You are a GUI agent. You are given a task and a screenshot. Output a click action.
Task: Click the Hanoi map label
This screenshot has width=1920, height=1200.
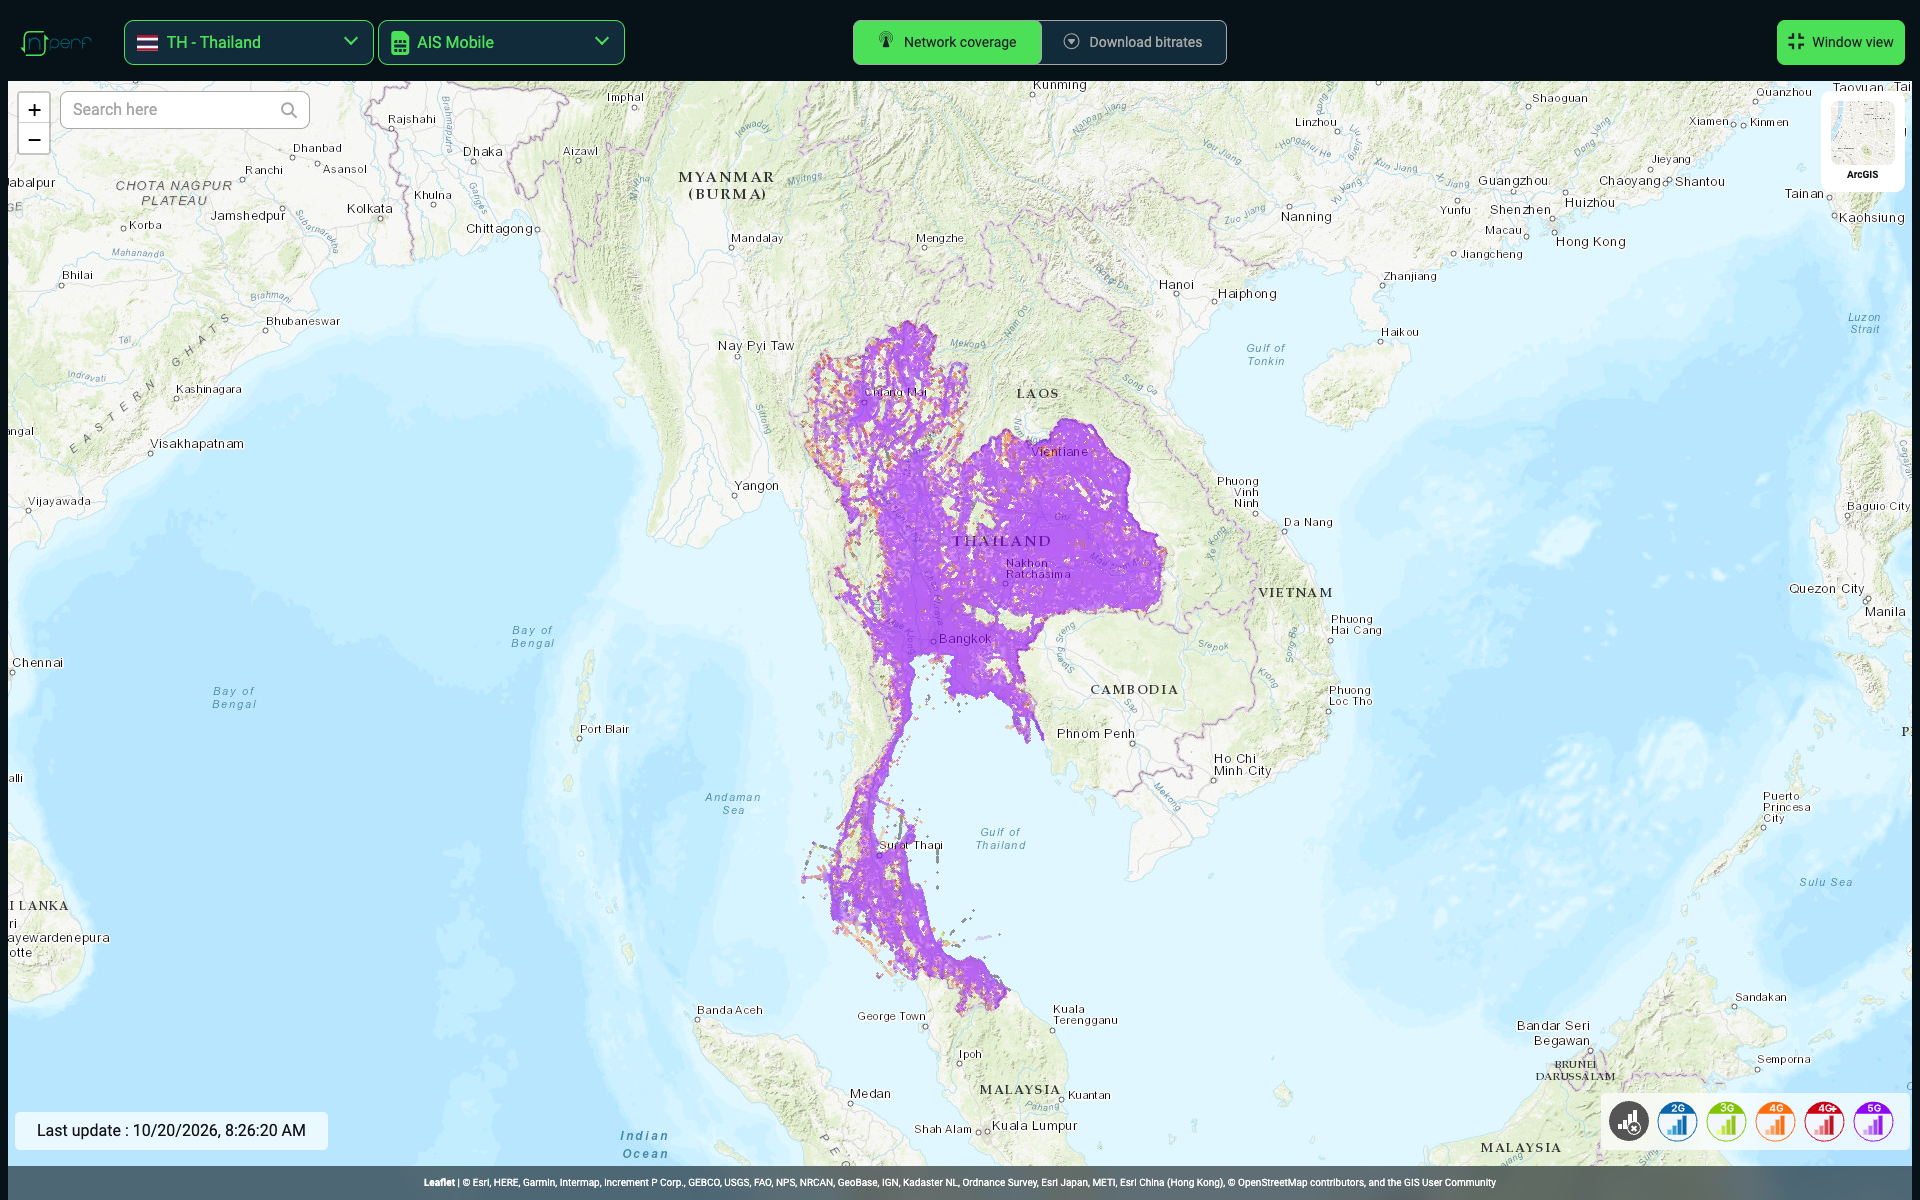1176,285
